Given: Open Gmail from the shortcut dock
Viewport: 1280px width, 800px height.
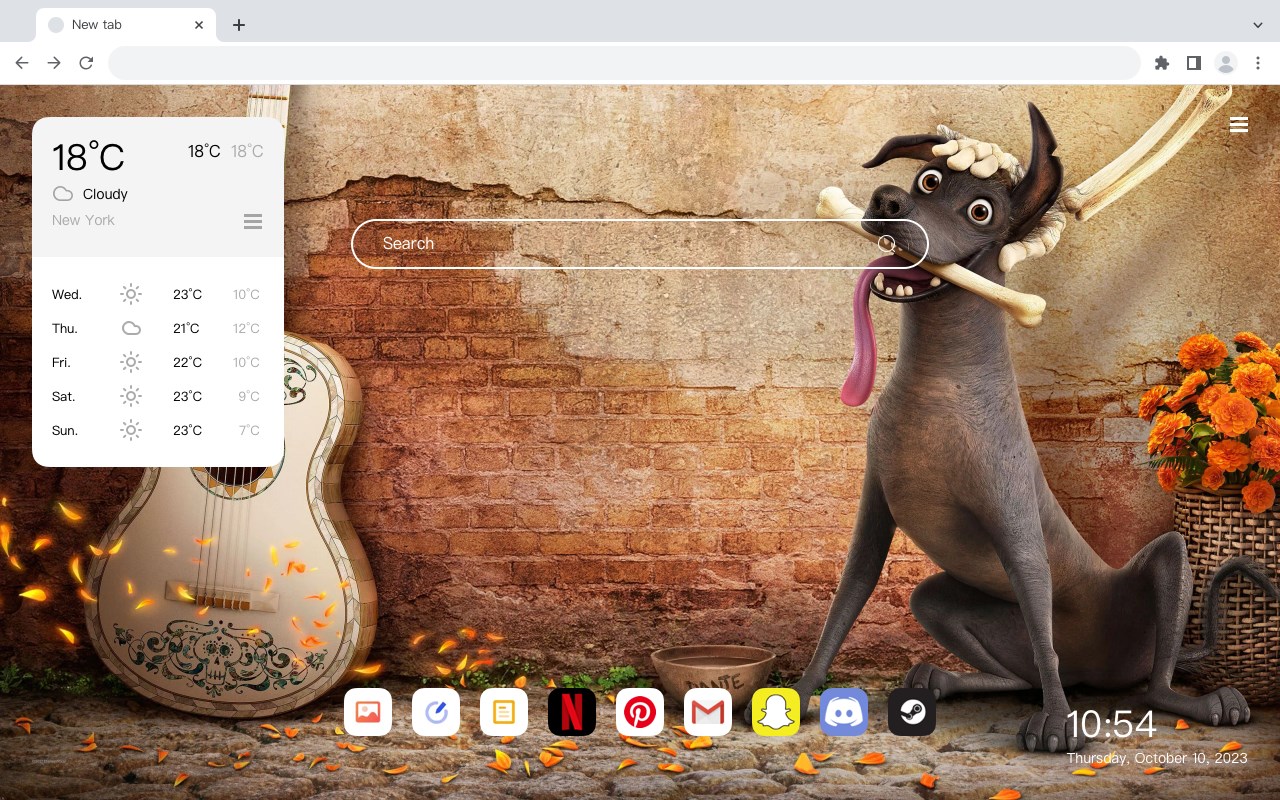Looking at the screenshot, I should 708,712.
